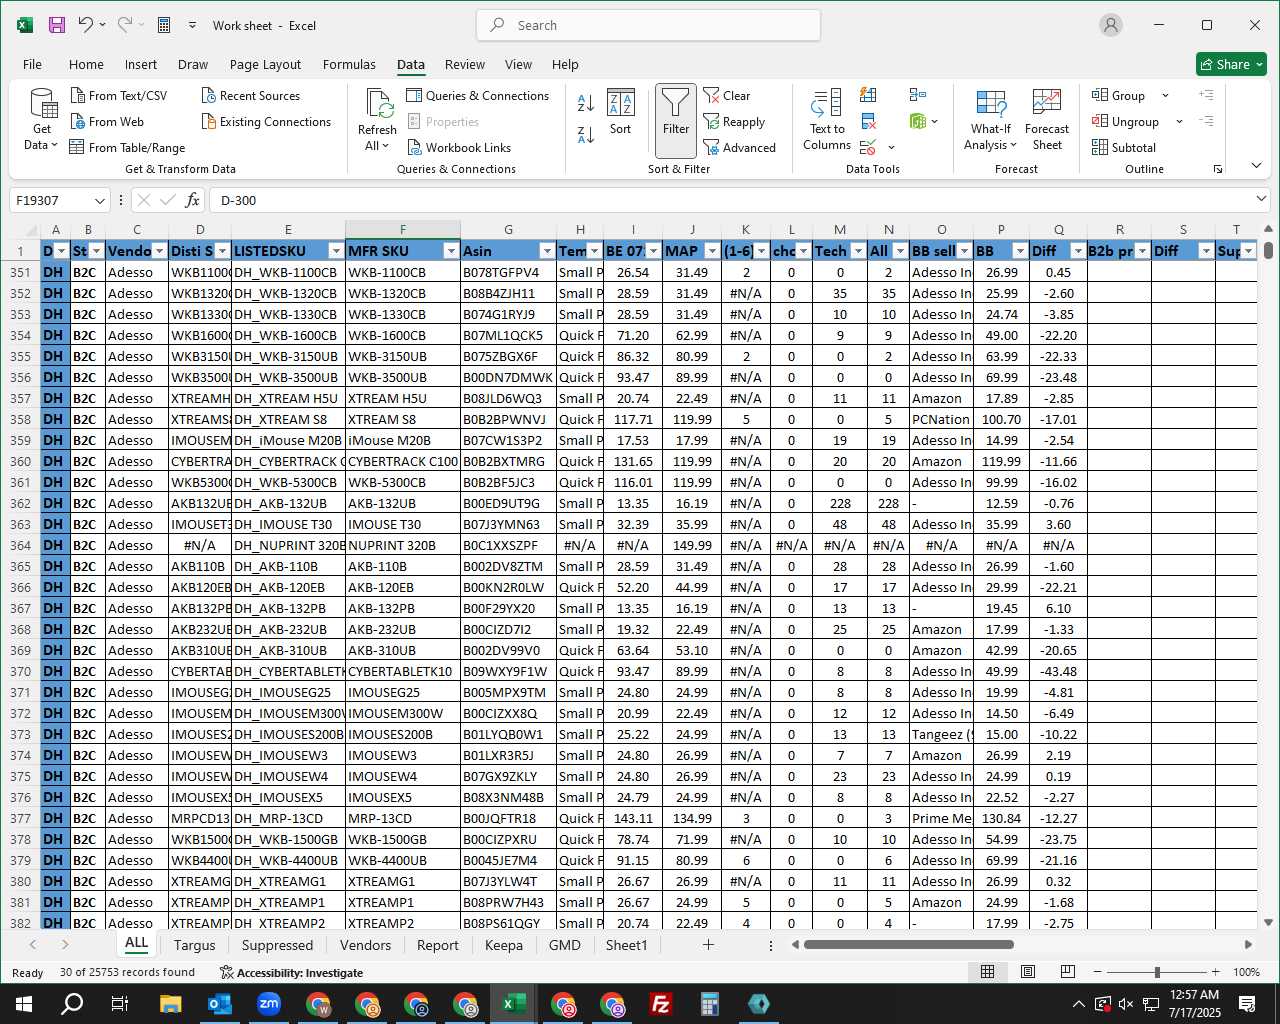The image size is (1280, 1024).
Task: Open Existing Connections
Action: point(266,121)
